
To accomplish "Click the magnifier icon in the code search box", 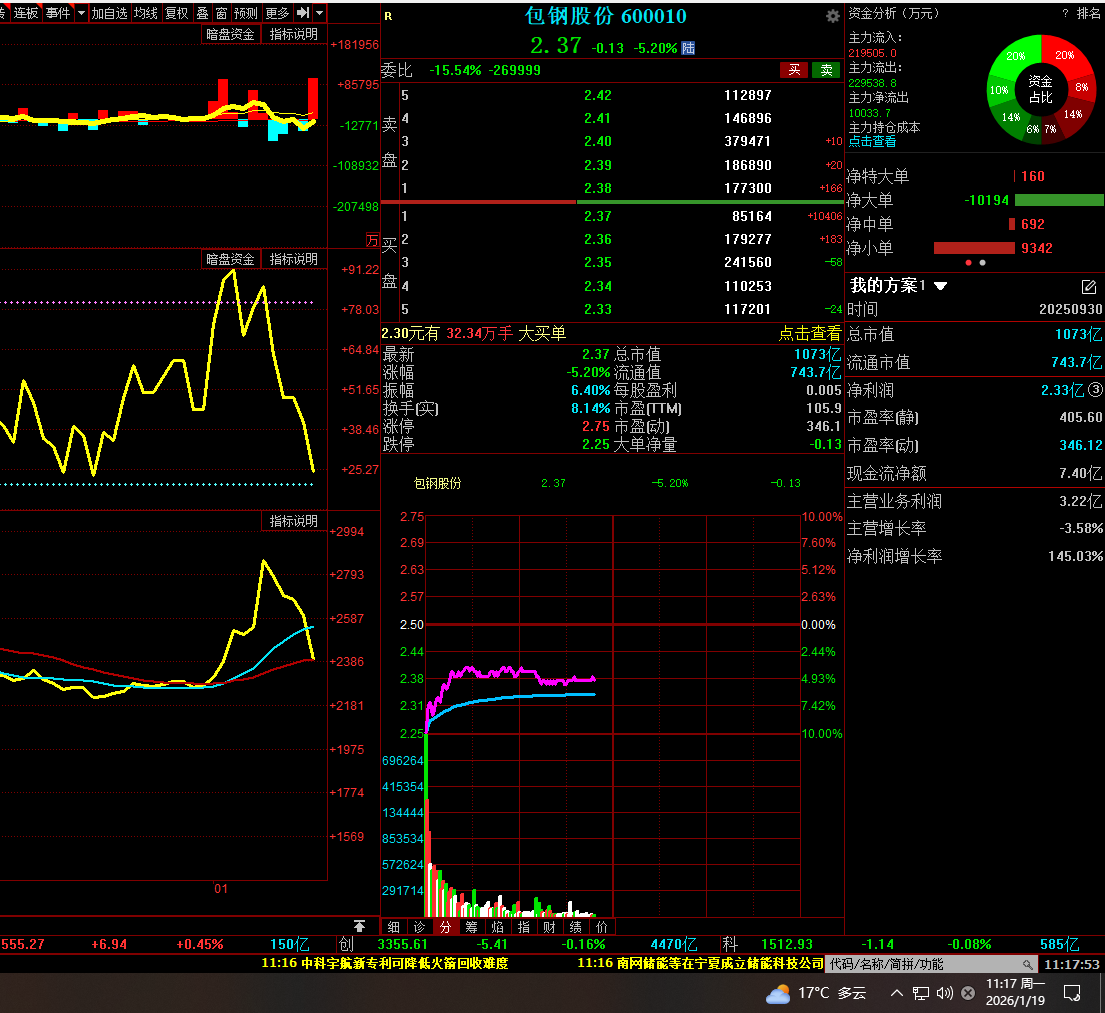I will coord(1027,964).
